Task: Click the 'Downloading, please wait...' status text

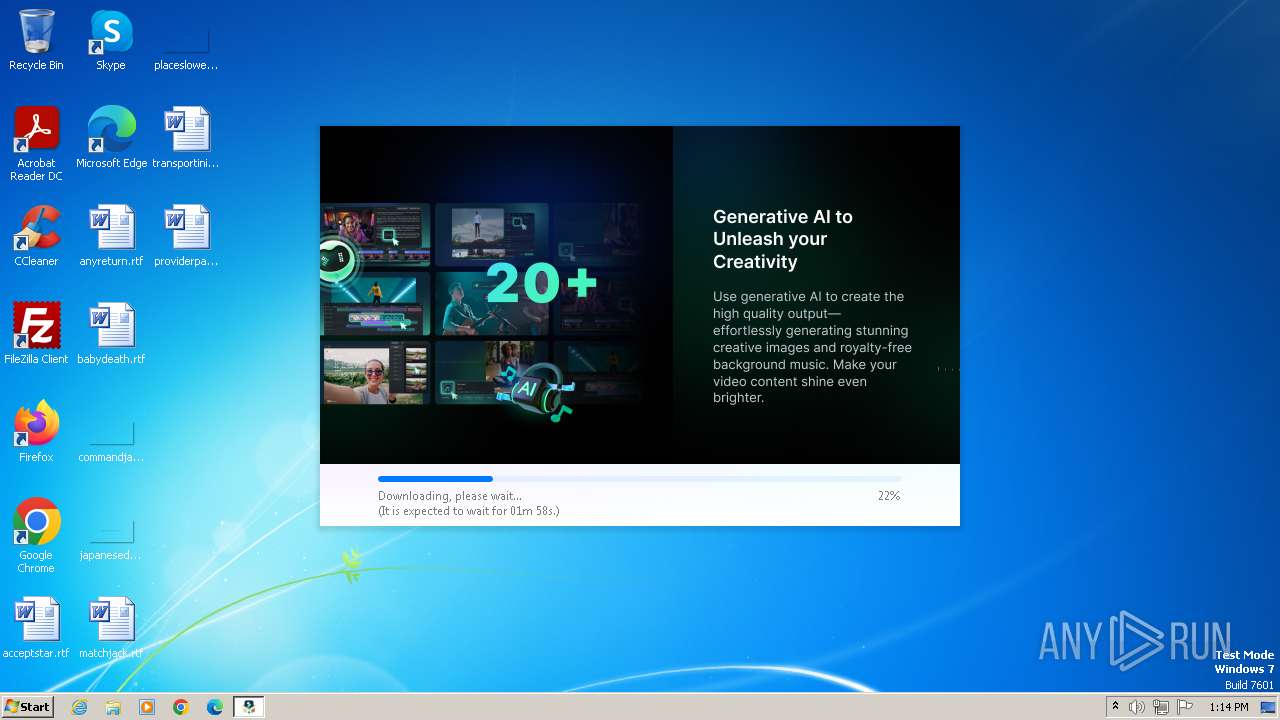Action: [x=450, y=496]
